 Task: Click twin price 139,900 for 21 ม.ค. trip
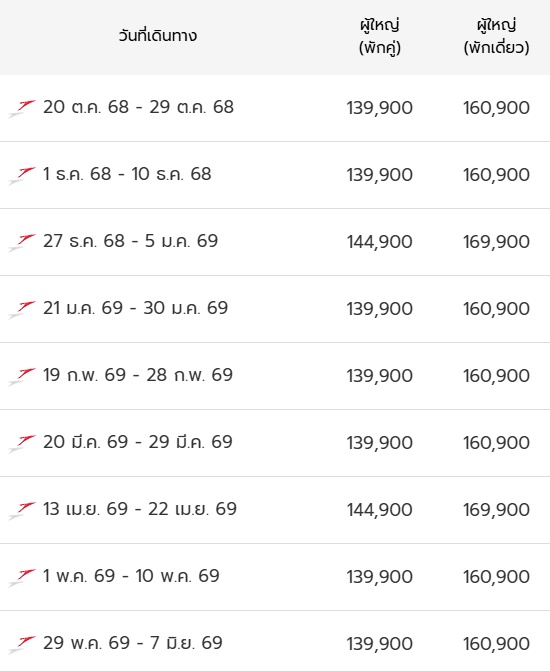click(380, 309)
